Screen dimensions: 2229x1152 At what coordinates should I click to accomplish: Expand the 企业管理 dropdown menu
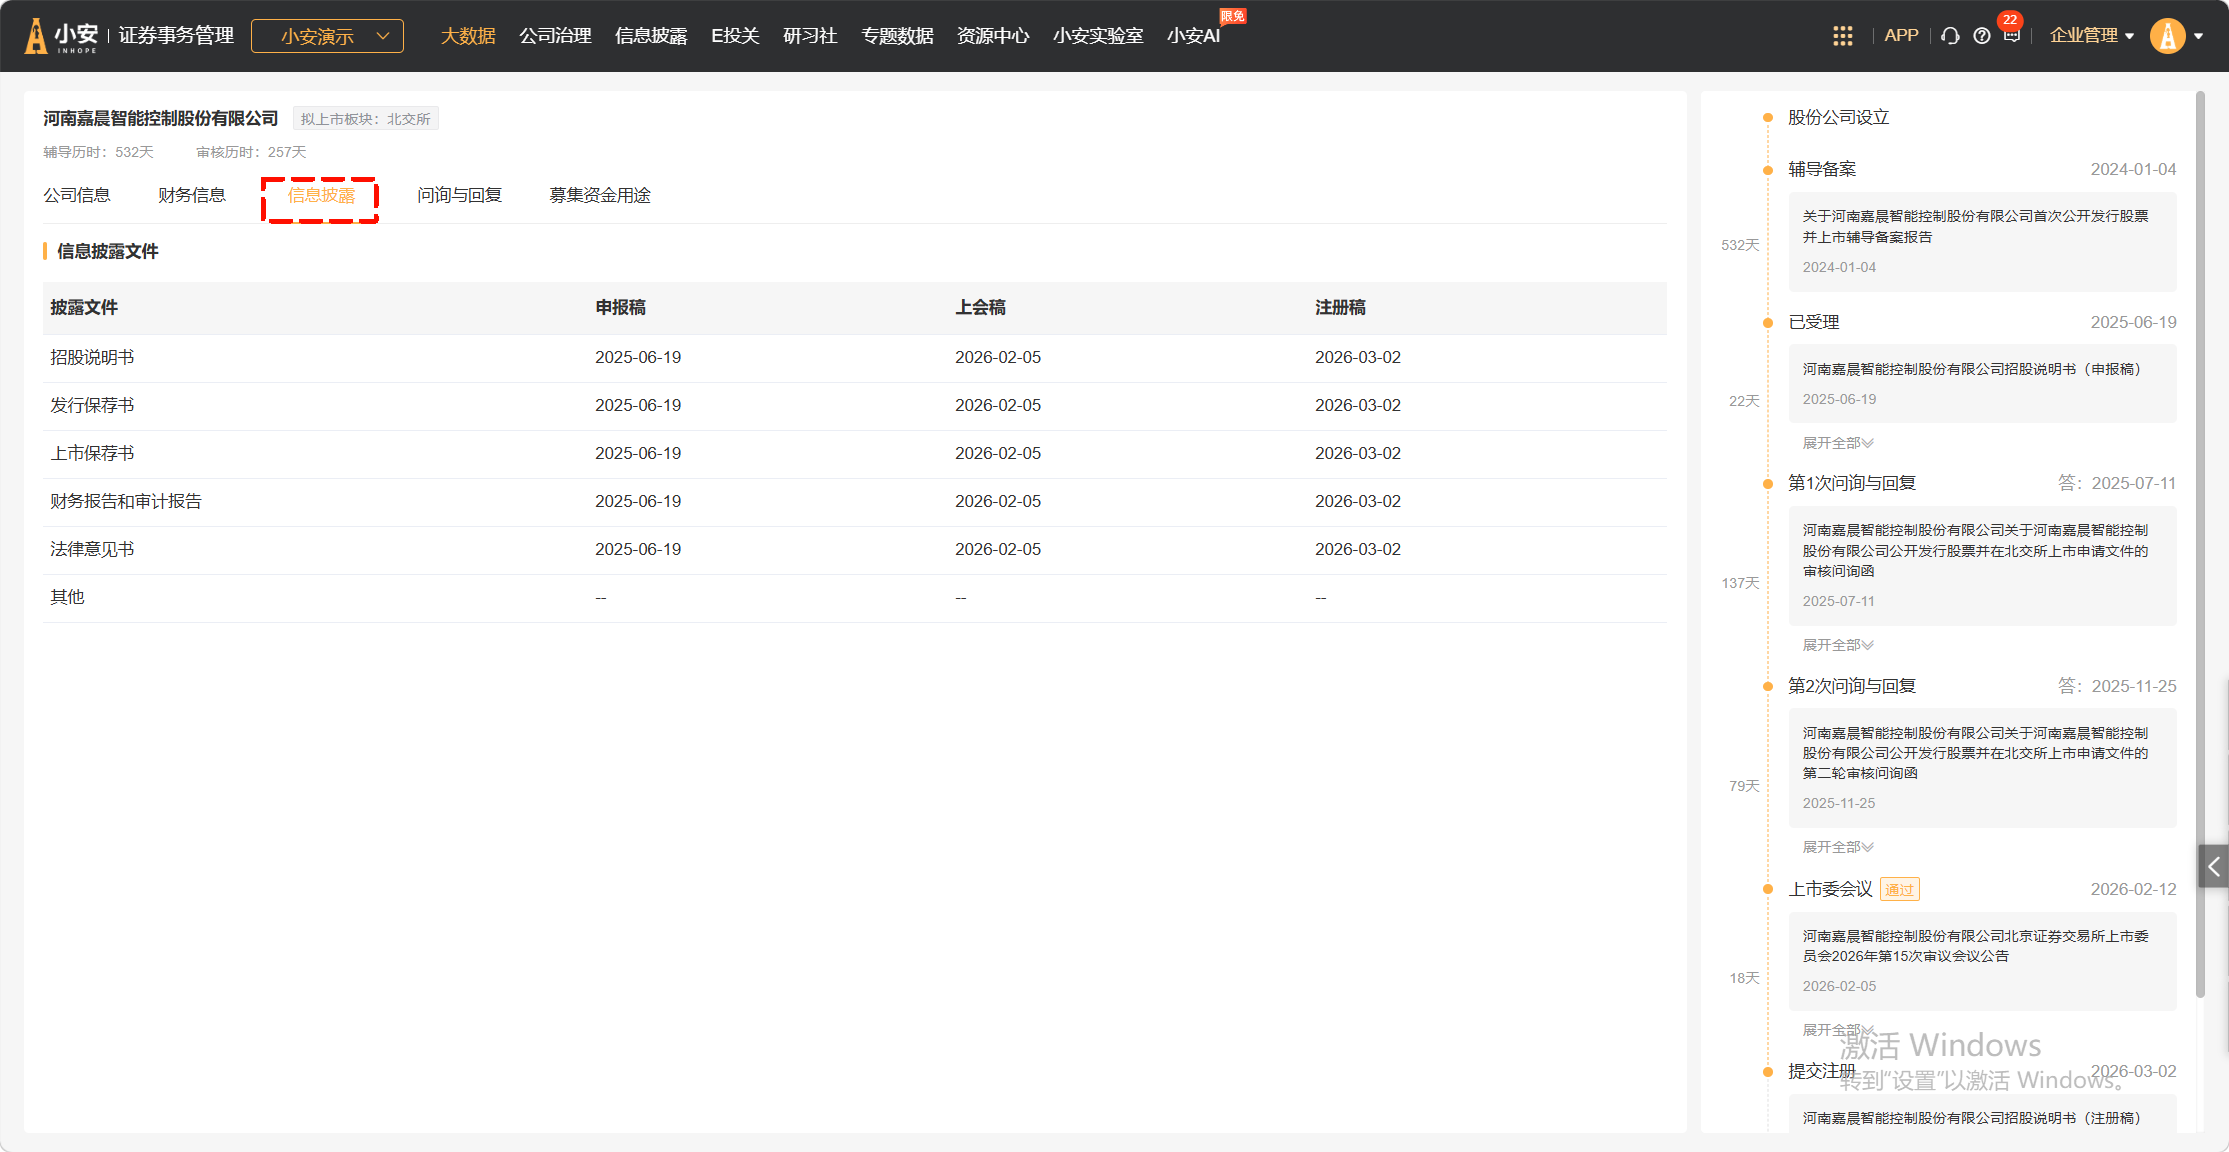[x=2091, y=36]
